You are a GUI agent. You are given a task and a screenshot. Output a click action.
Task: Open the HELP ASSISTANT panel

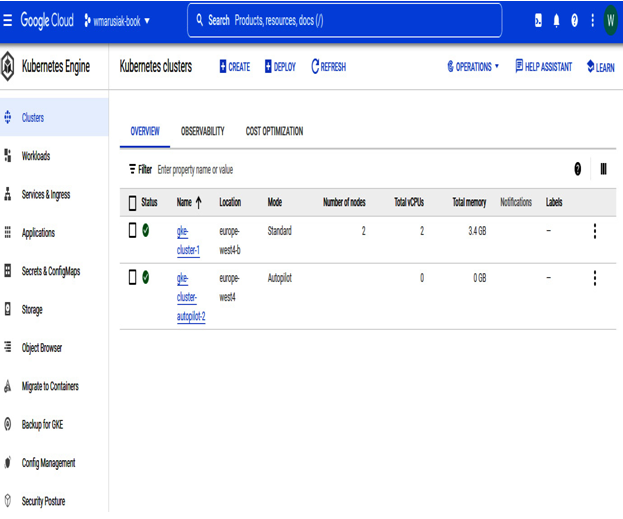[x=544, y=66]
